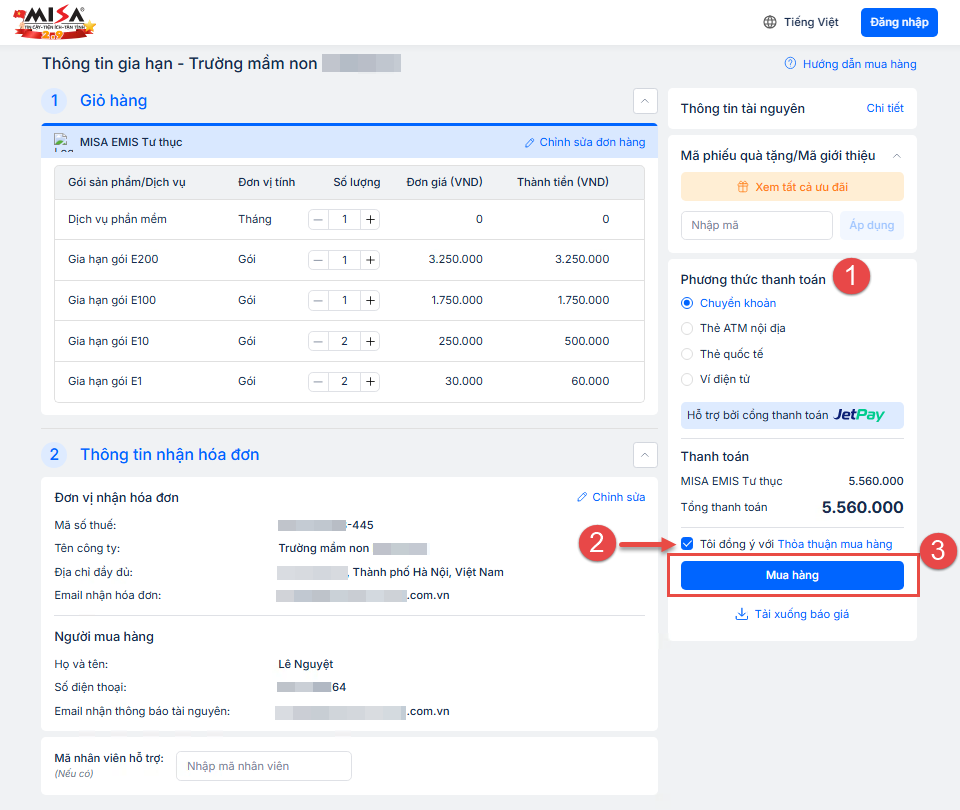The height and width of the screenshot is (810, 960).
Task: Click the Thông tin nhận hóa đơn heading
Action: (x=170, y=454)
